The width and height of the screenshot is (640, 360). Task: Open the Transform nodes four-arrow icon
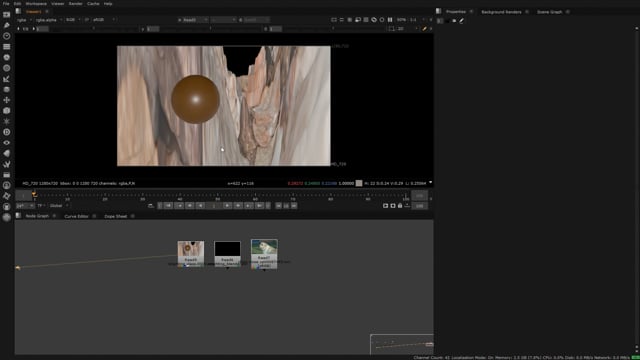[7, 100]
